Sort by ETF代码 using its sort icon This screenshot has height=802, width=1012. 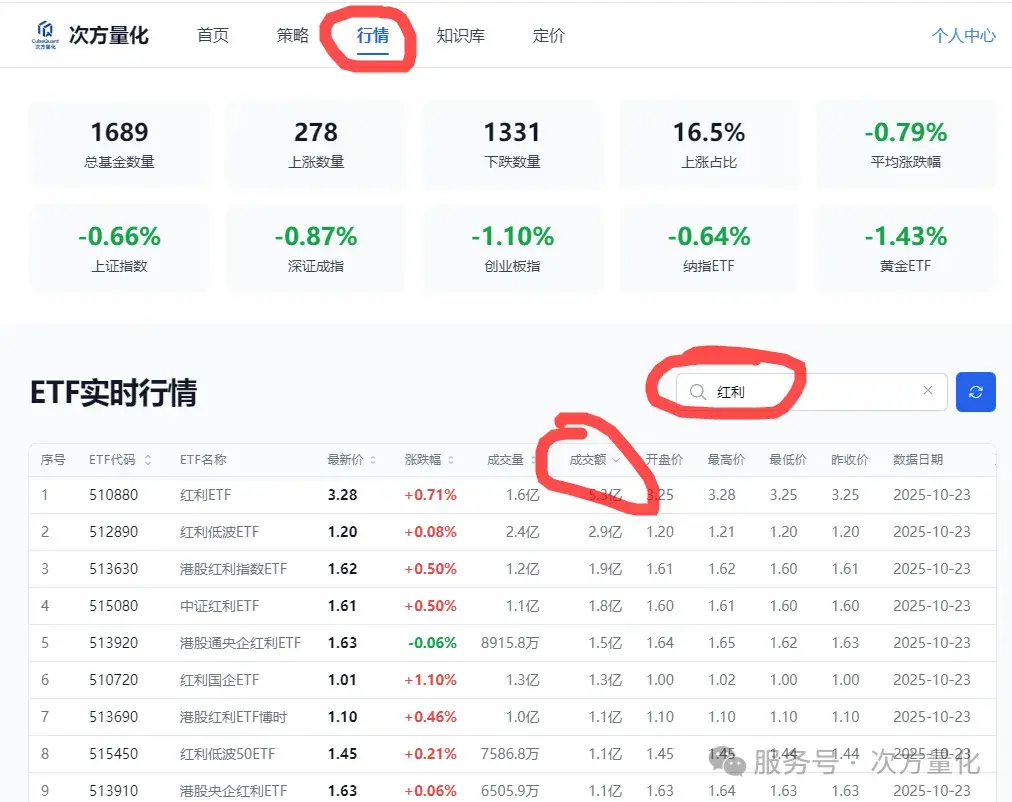(148, 460)
